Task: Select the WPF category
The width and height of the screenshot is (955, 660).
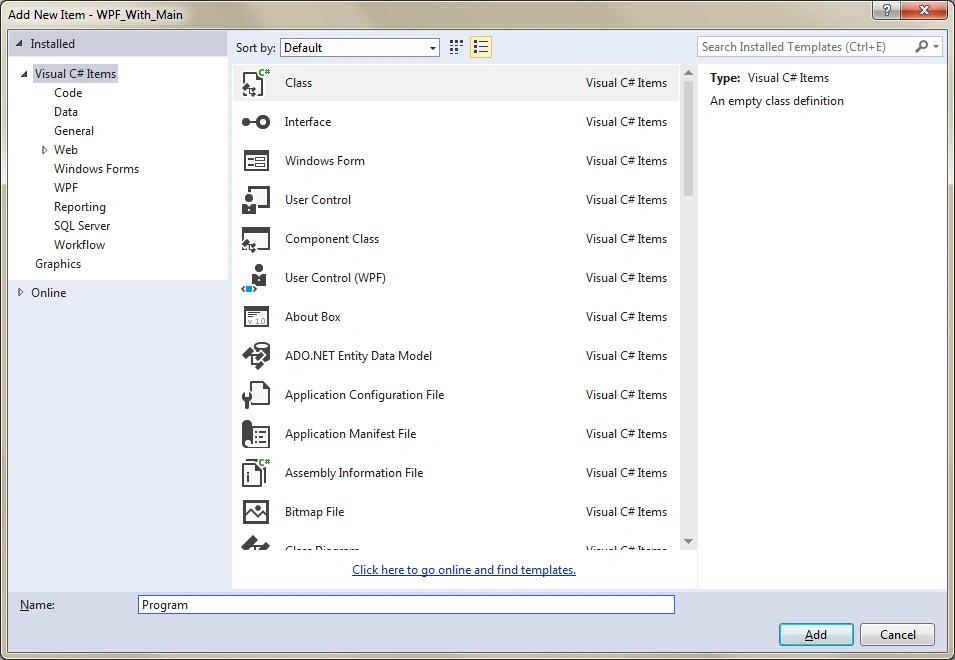Action: 66,188
